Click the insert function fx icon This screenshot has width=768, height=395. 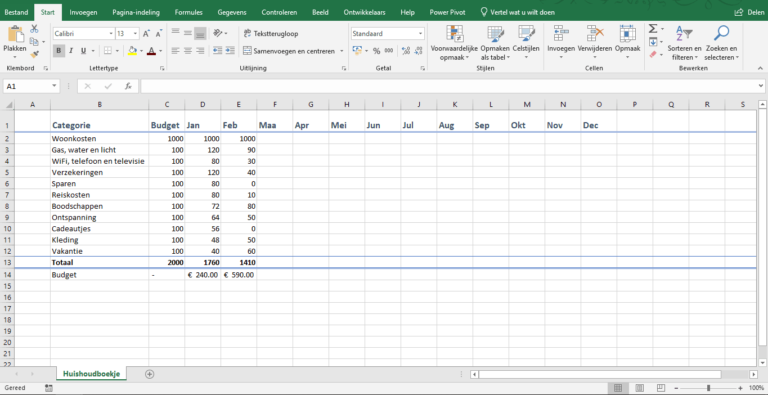click(x=128, y=86)
